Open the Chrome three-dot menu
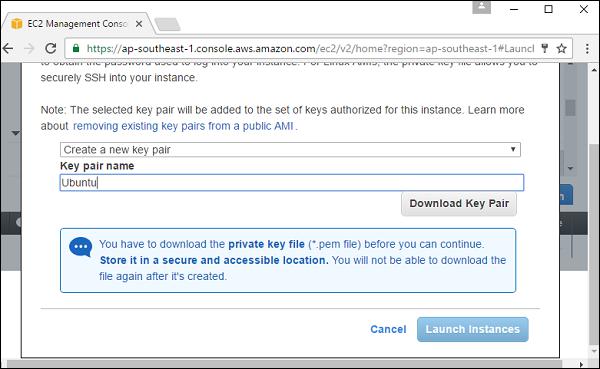This screenshot has width=600, height=369. click(x=587, y=49)
